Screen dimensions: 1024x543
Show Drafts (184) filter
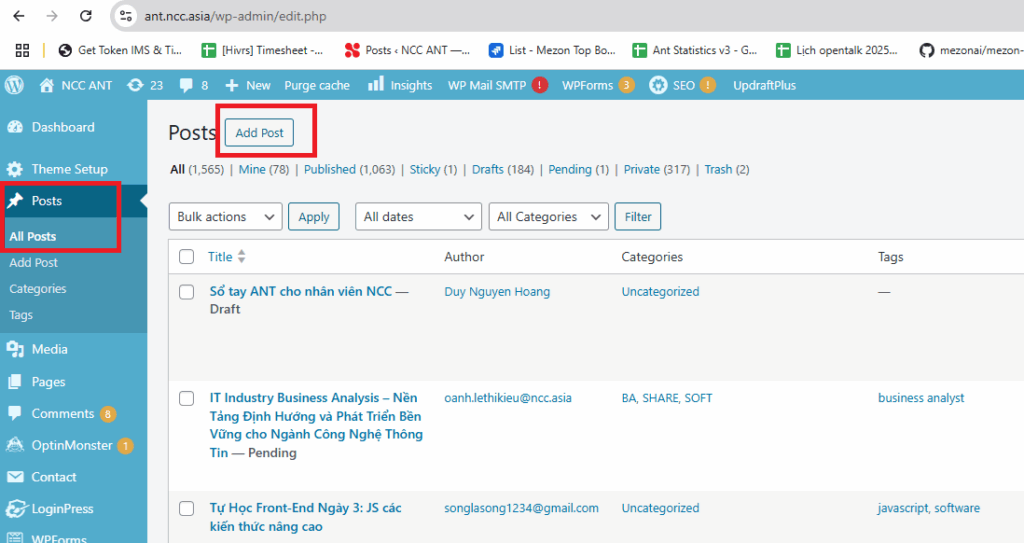[503, 169]
